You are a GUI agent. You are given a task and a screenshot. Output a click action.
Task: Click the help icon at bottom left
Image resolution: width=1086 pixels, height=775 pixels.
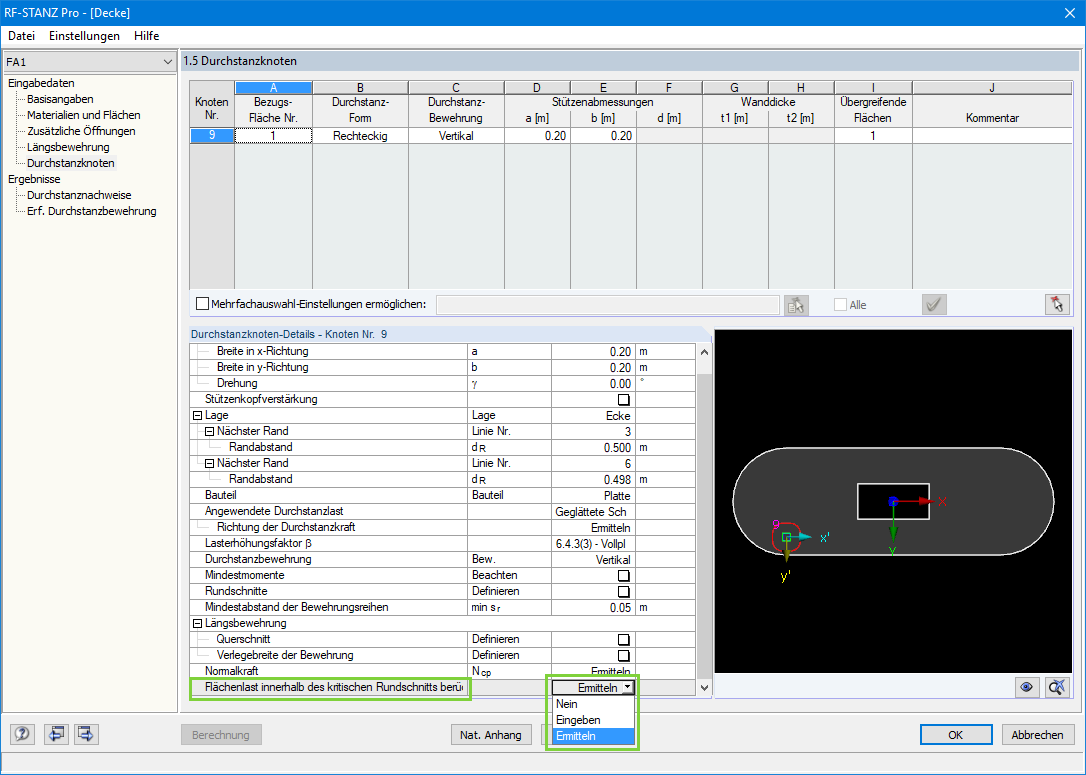point(22,735)
